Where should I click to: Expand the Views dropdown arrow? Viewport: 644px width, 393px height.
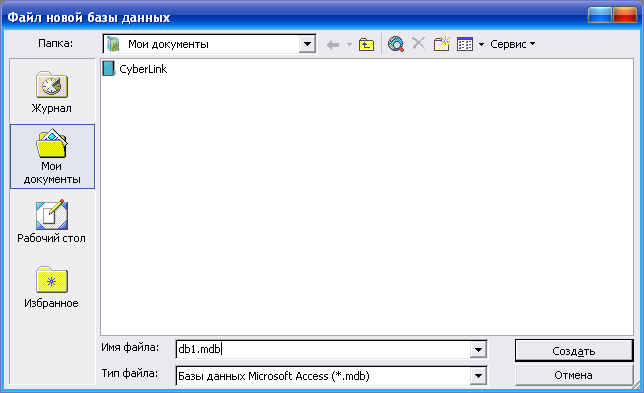(x=481, y=44)
